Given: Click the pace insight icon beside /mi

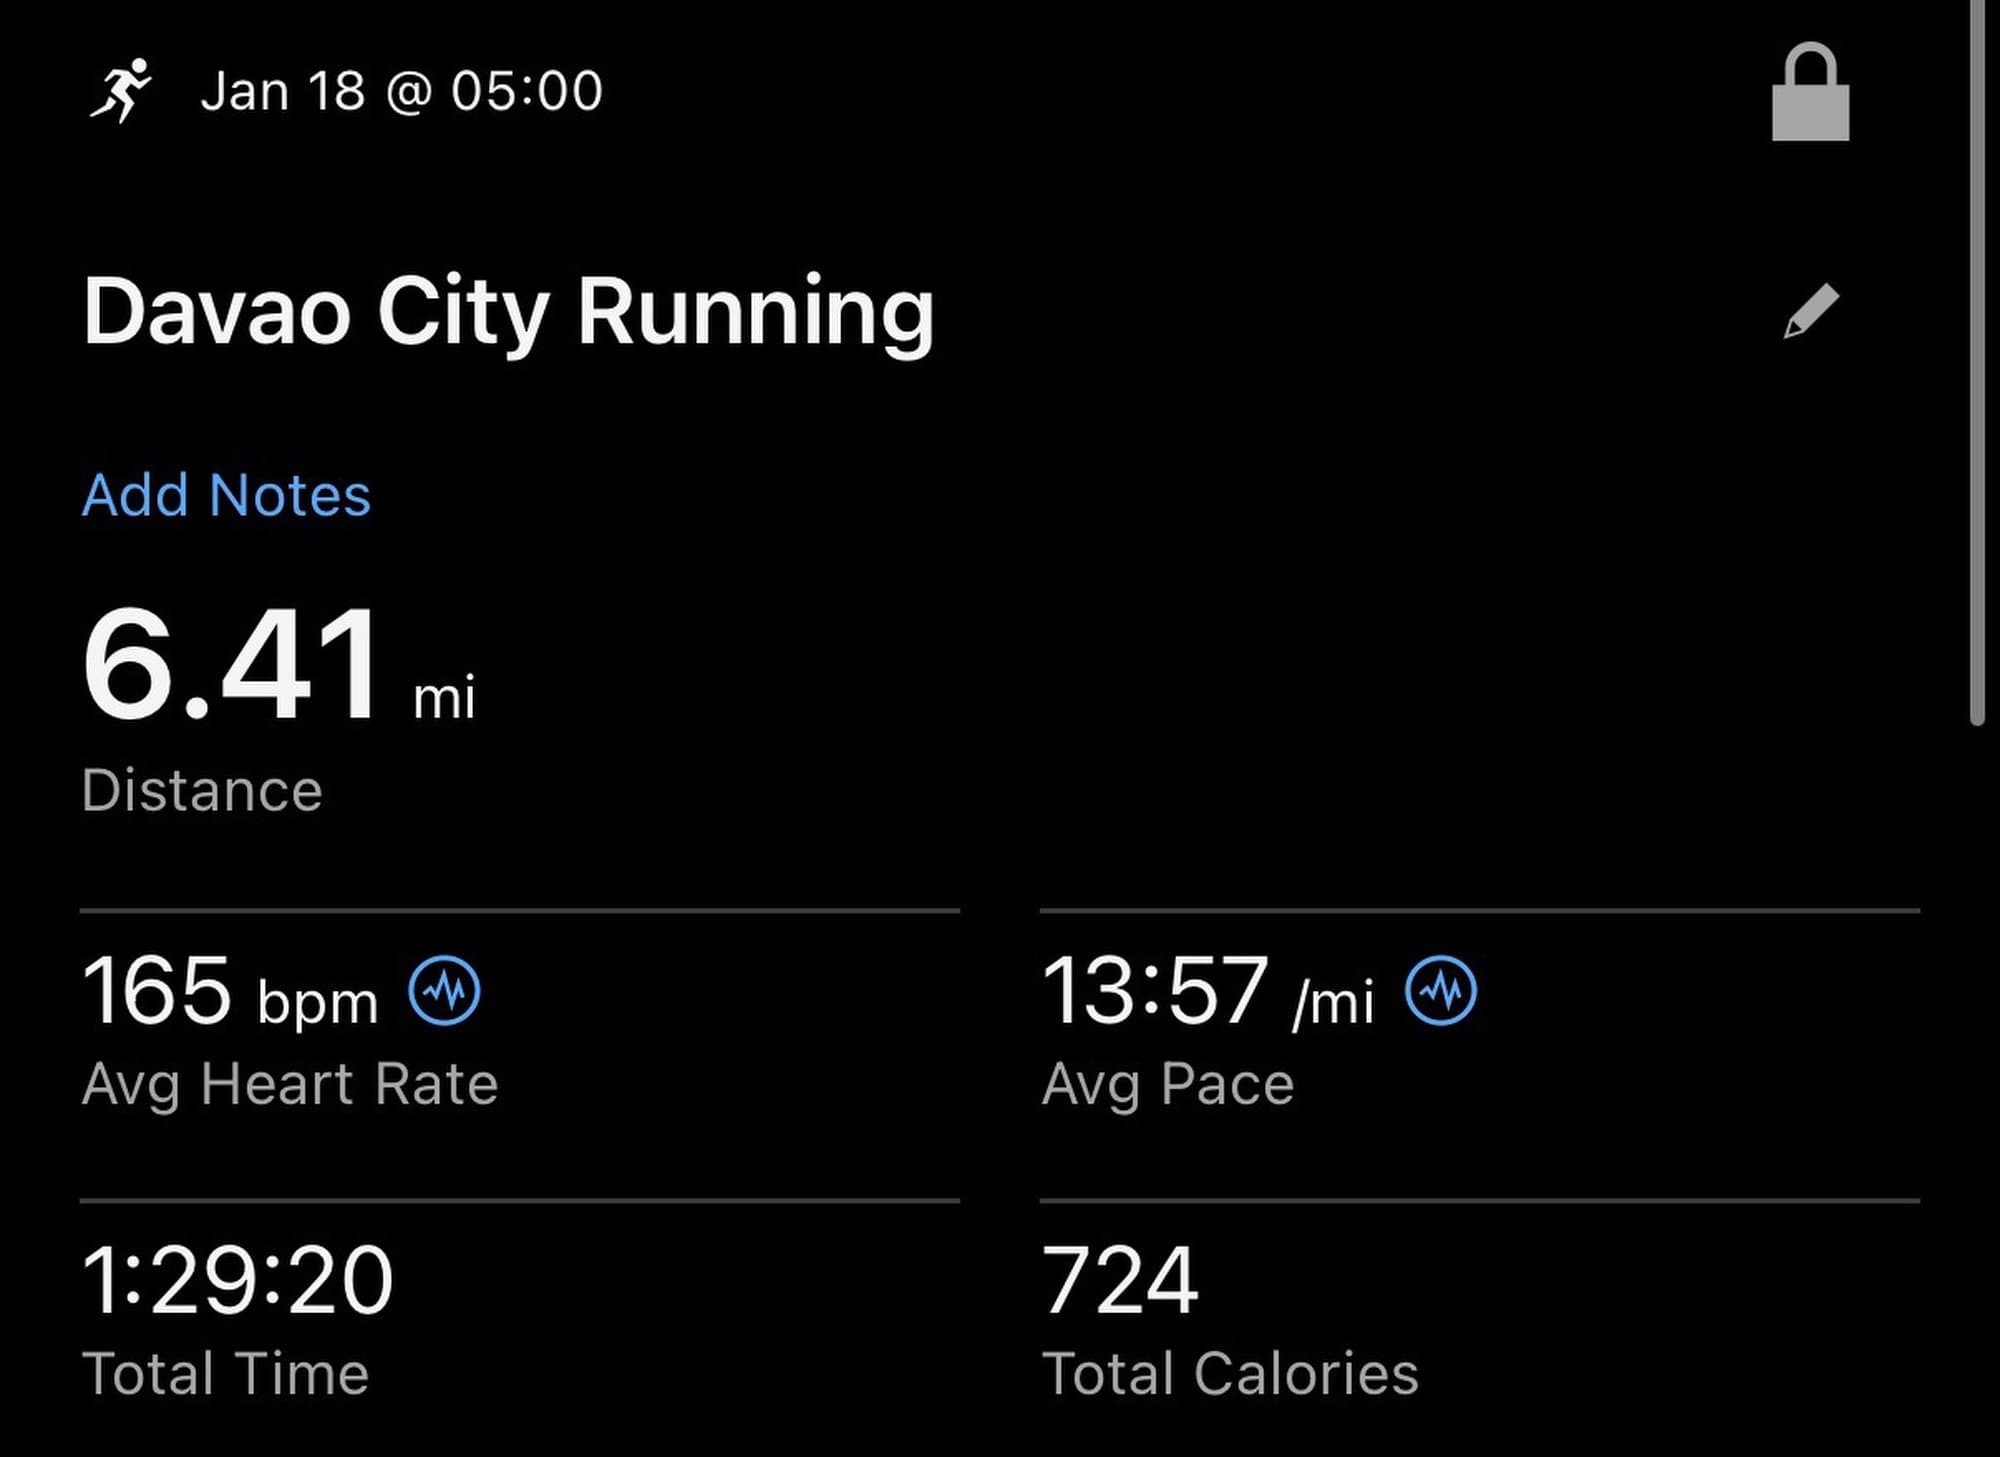Looking at the screenshot, I should click(1440, 991).
